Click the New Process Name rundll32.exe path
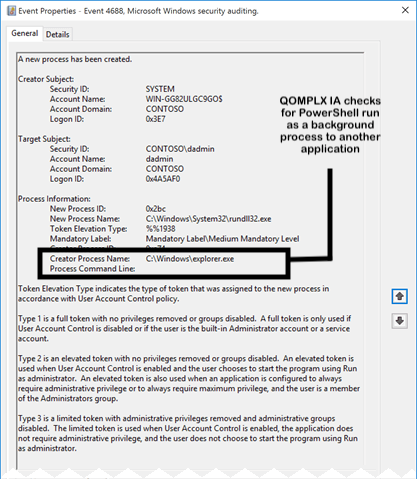 click(x=208, y=219)
